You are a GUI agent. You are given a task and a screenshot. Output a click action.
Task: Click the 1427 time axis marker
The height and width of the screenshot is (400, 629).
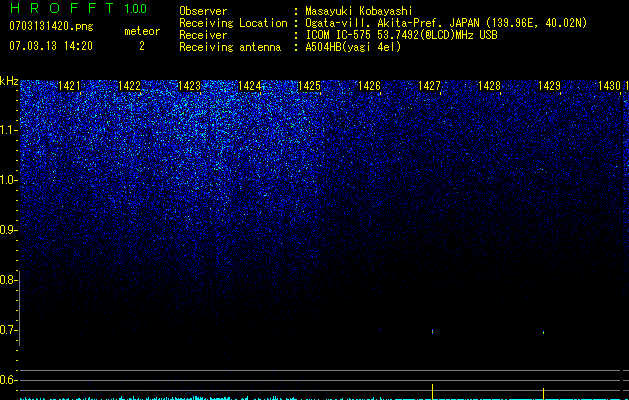pyautogui.click(x=429, y=86)
